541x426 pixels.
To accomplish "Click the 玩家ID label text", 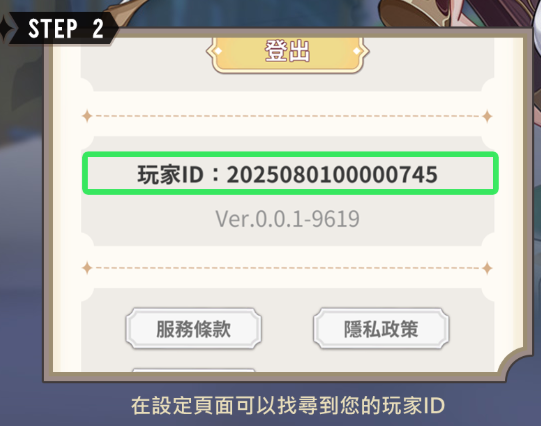I will coord(170,174).
